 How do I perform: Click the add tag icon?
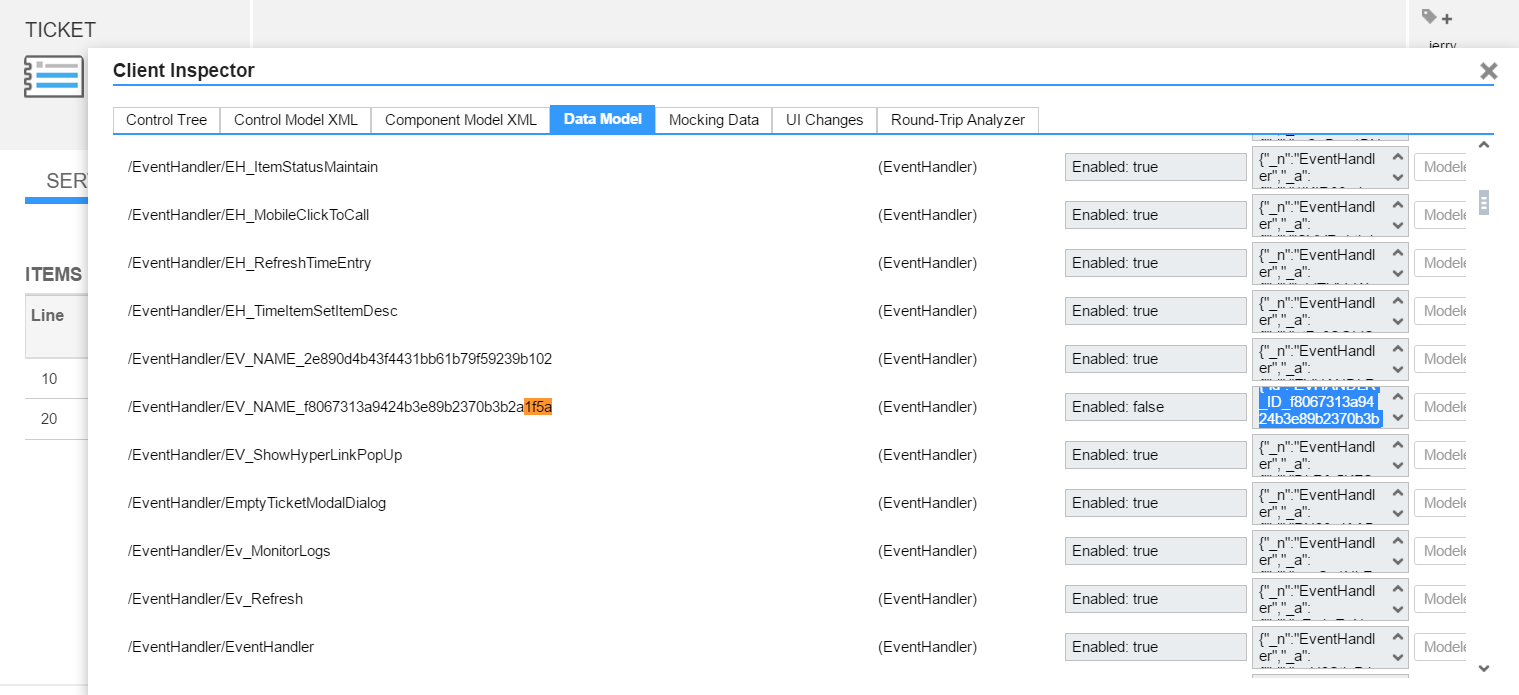click(x=1437, y=17)
